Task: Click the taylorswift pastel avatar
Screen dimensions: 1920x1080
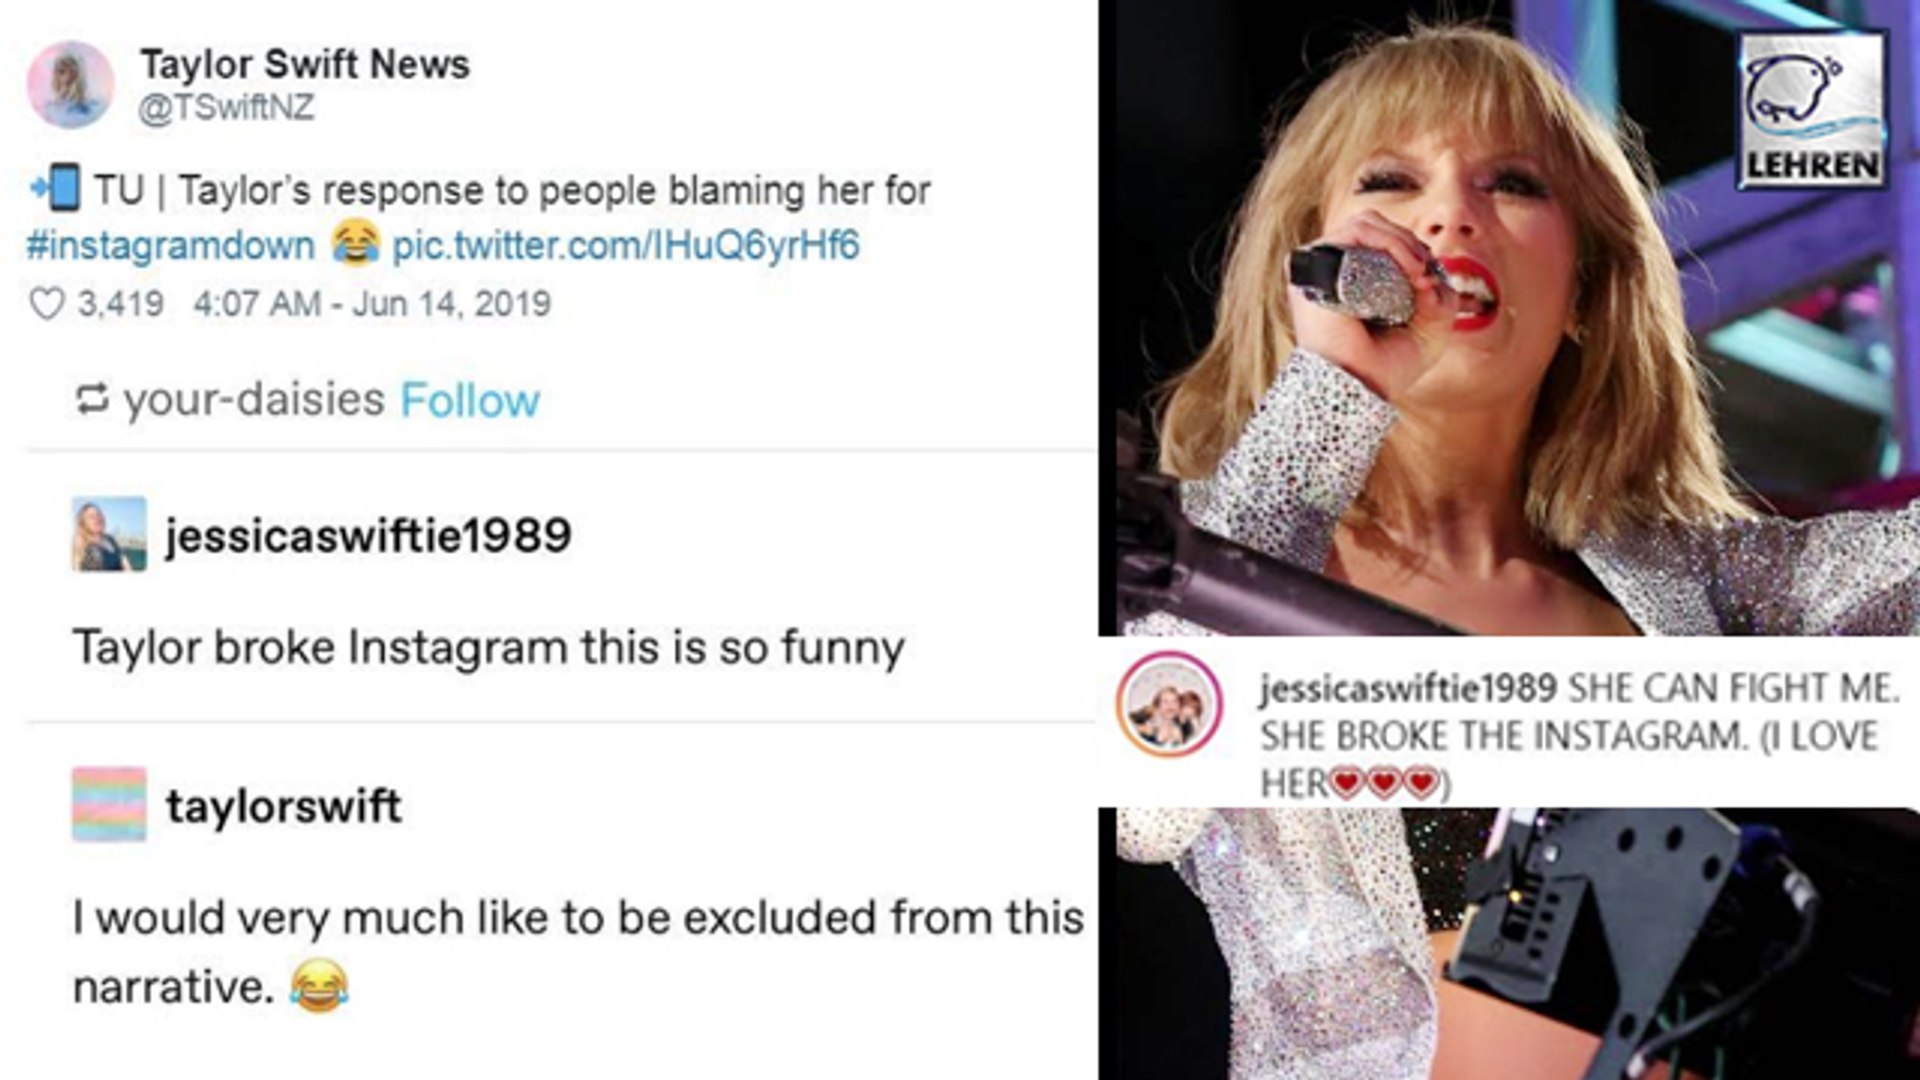Action: (x=109, y=804)
